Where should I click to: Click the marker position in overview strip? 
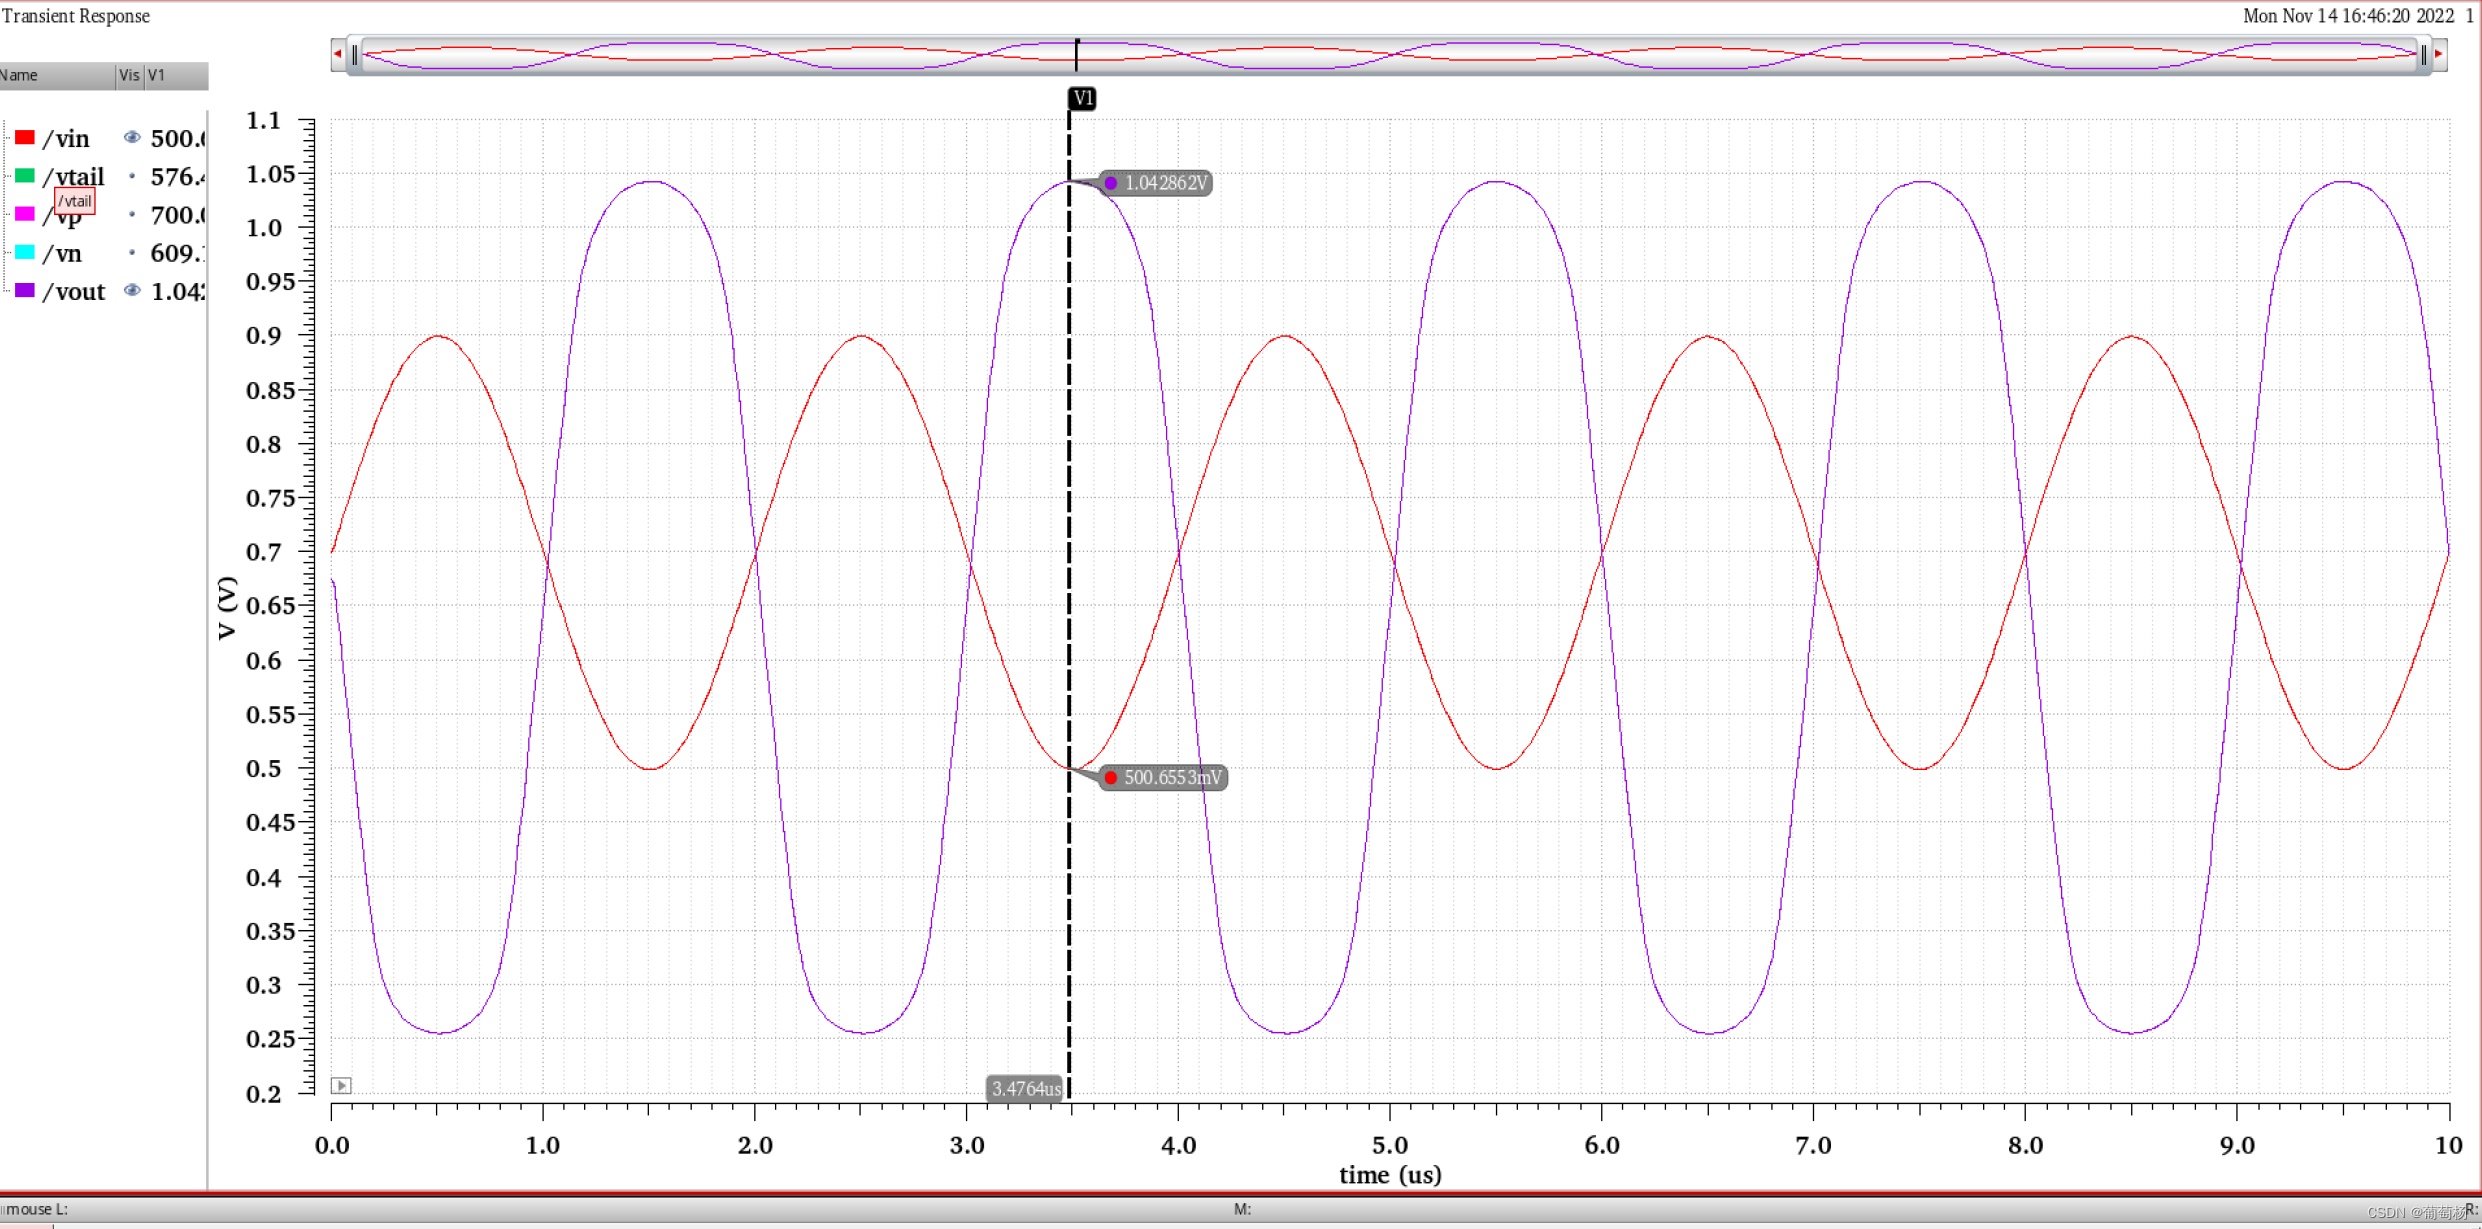tap(1077, 54)
